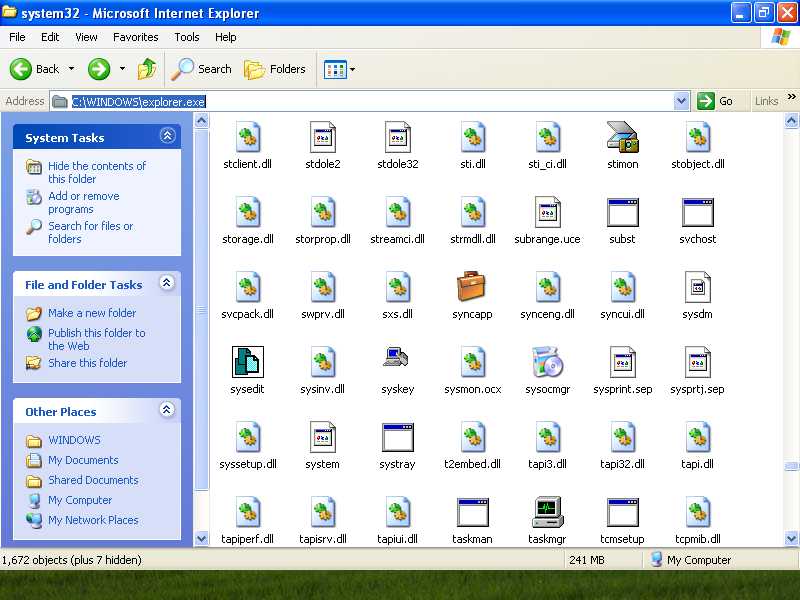This screenshot has height=600, width=800.
Task: Open the Favorites menu
Action: tap(136, 37)
